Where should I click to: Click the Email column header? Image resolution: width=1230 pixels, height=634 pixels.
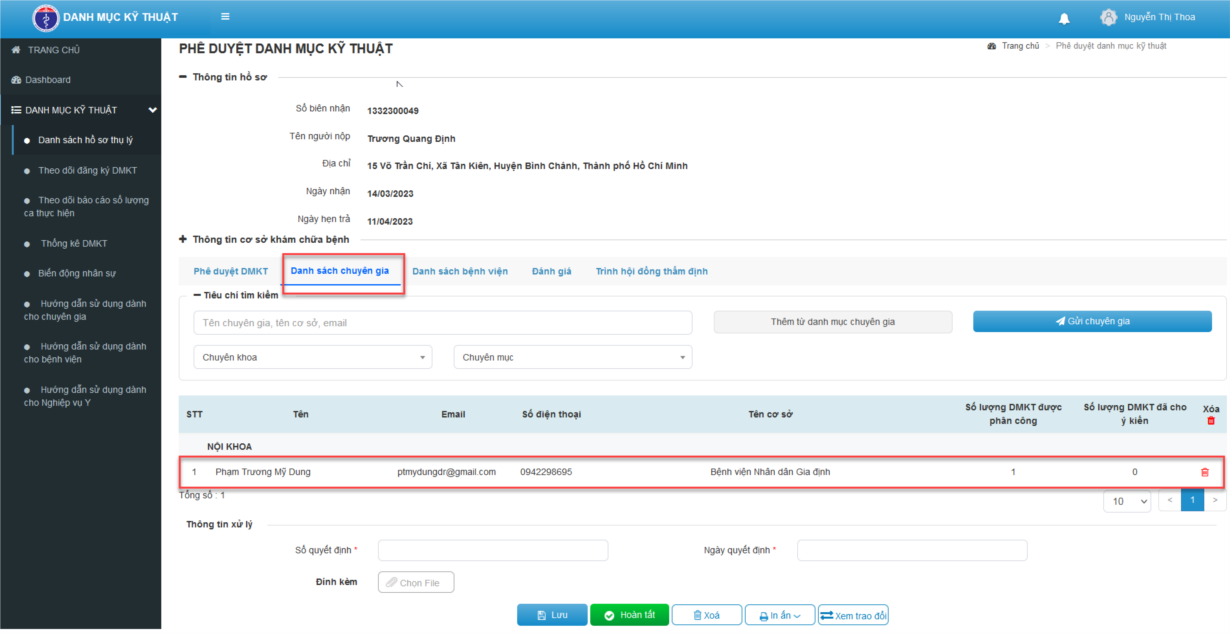point(453,414)
